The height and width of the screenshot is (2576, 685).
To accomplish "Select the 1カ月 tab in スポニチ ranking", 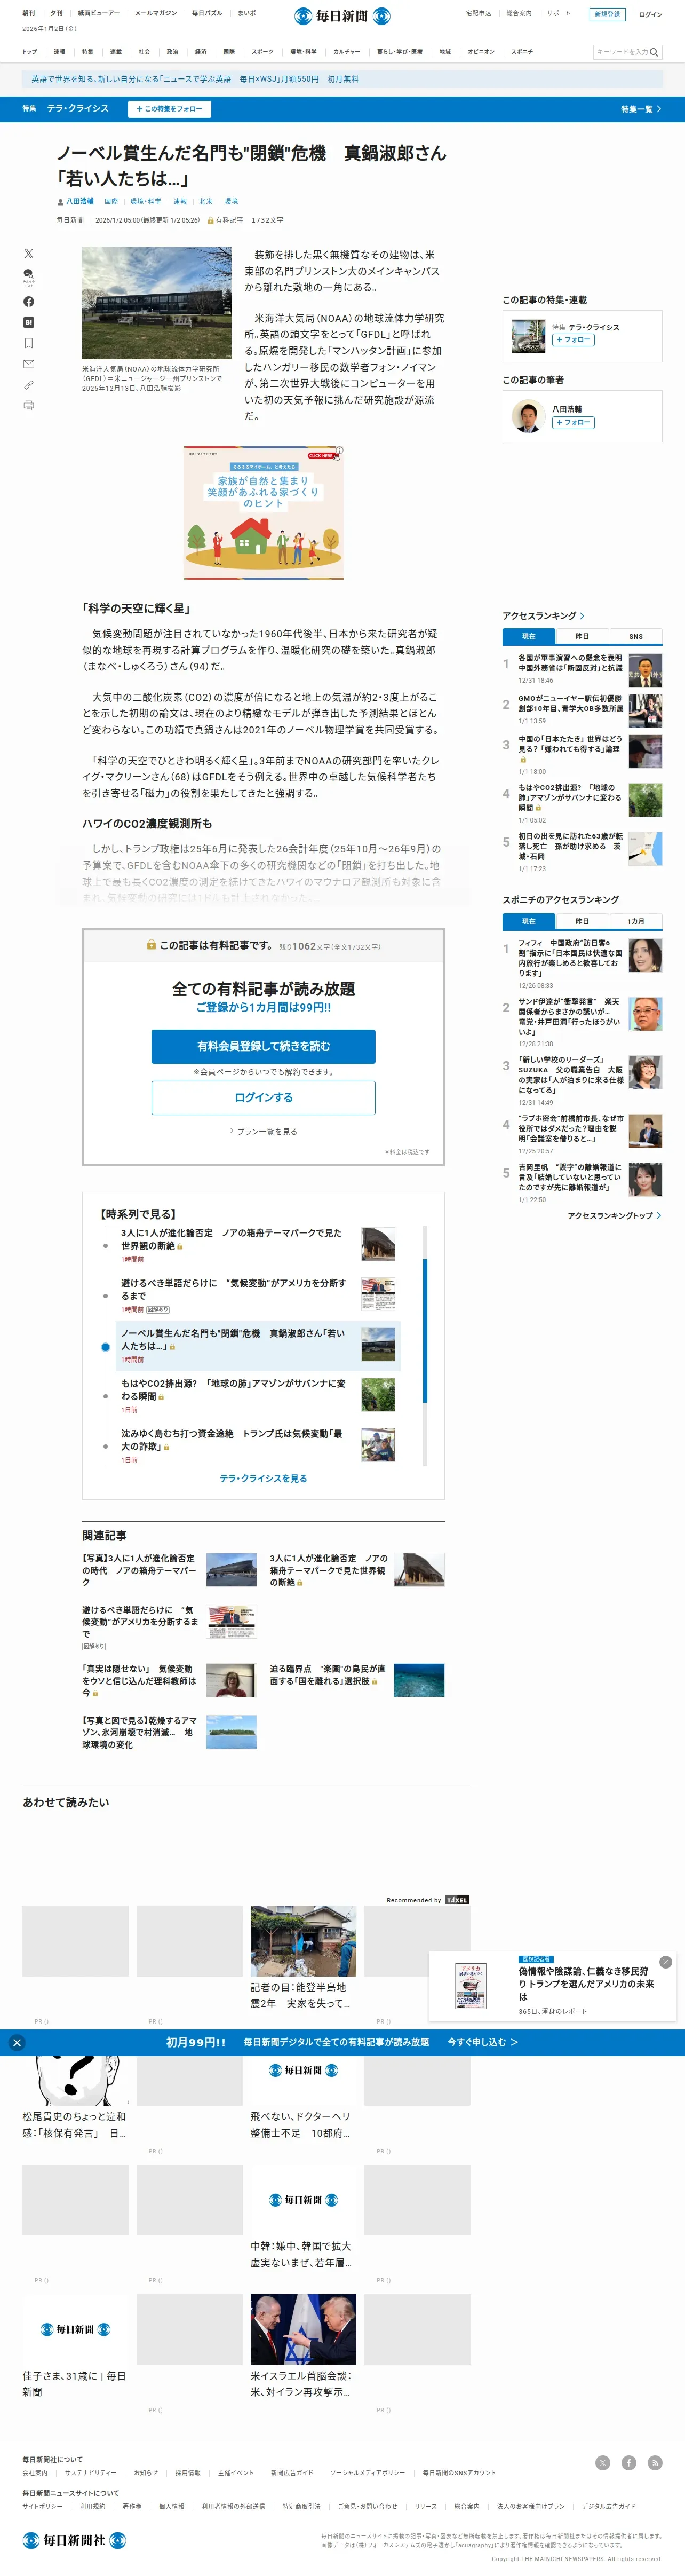I will coord(635,921).
